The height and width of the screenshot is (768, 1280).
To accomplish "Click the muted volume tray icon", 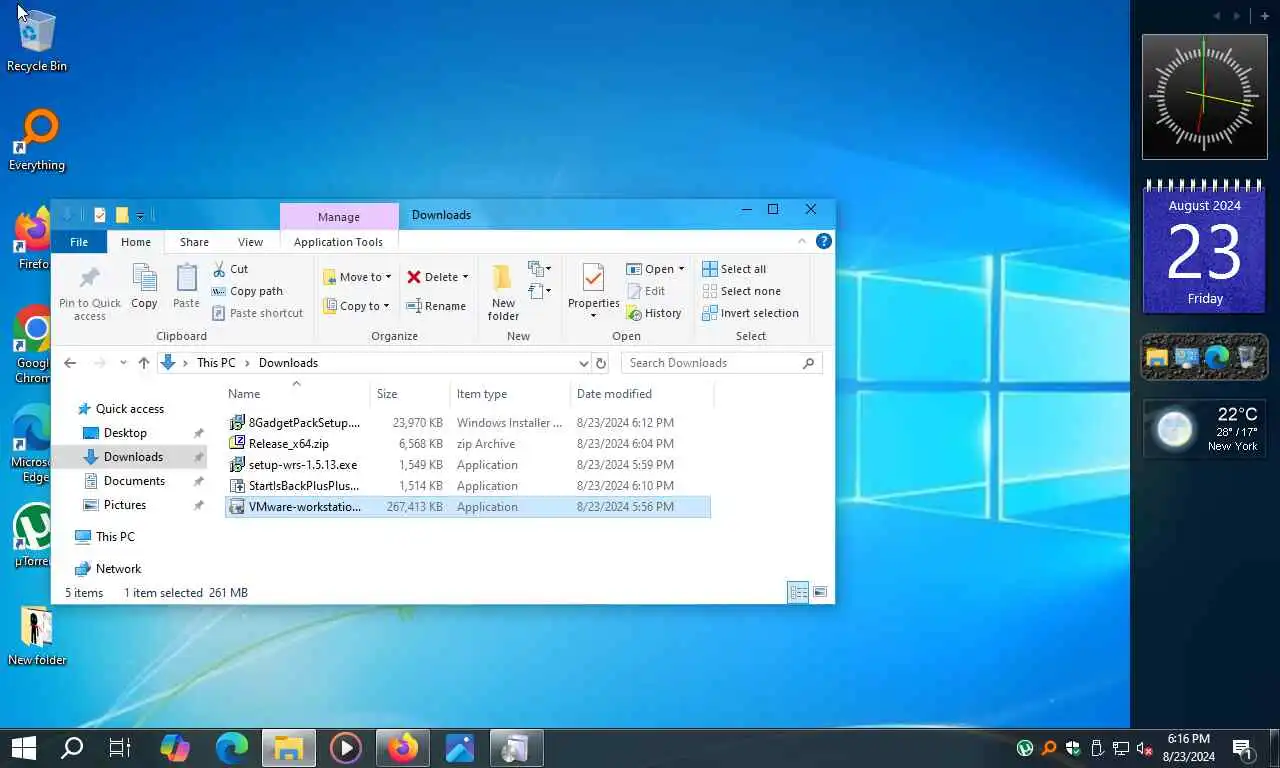I will pyautogui.click(x=1145, y=748).
